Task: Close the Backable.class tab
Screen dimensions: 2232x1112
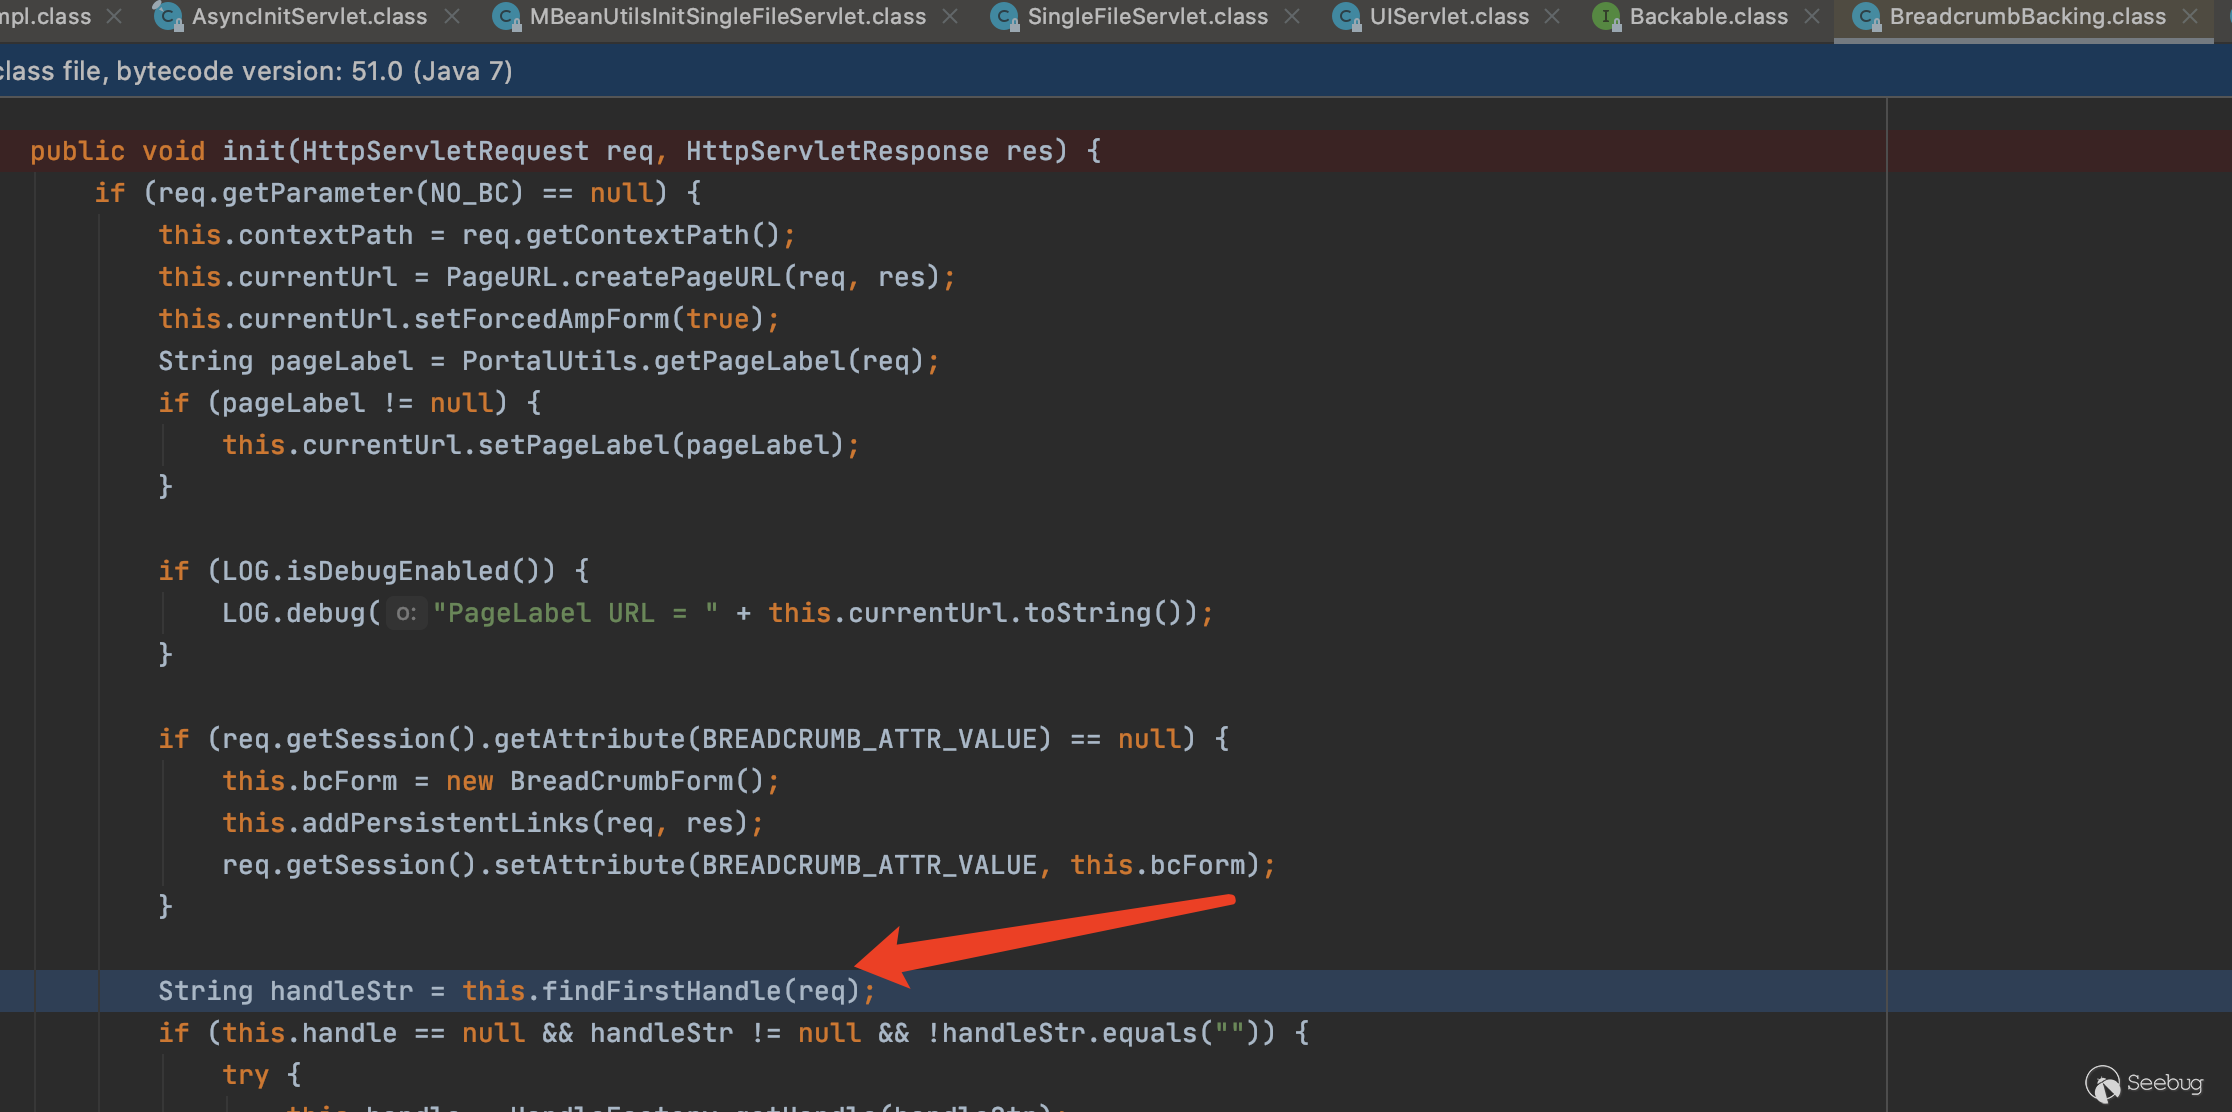Action: pyautogui.click(x=1812, y=16)
